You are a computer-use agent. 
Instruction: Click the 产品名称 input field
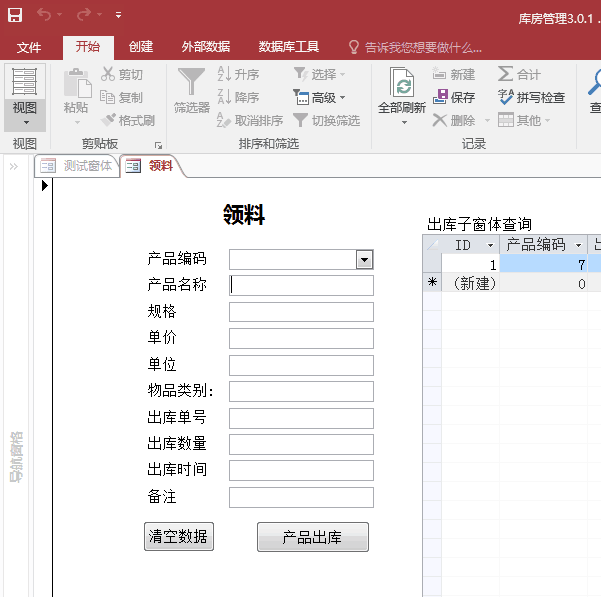[x=301, y=286]
